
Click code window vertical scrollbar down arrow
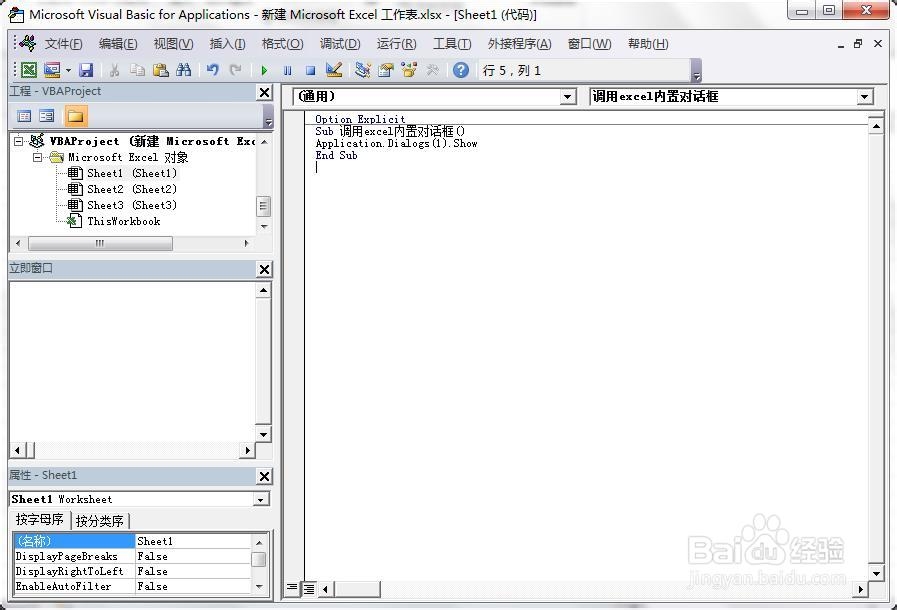[876, 573]
